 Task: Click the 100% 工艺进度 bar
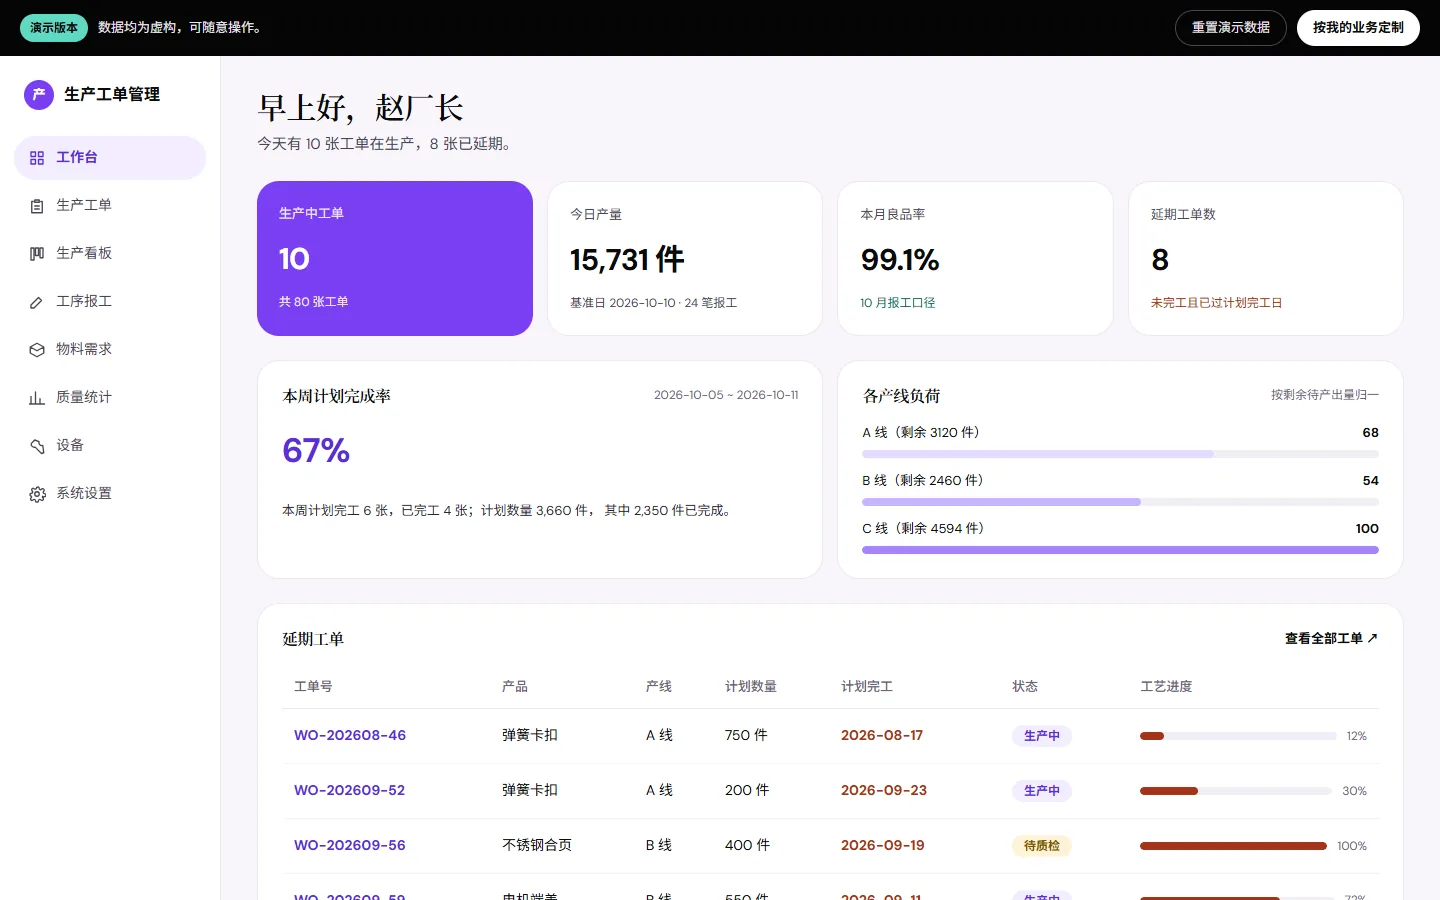(1233, 846)
